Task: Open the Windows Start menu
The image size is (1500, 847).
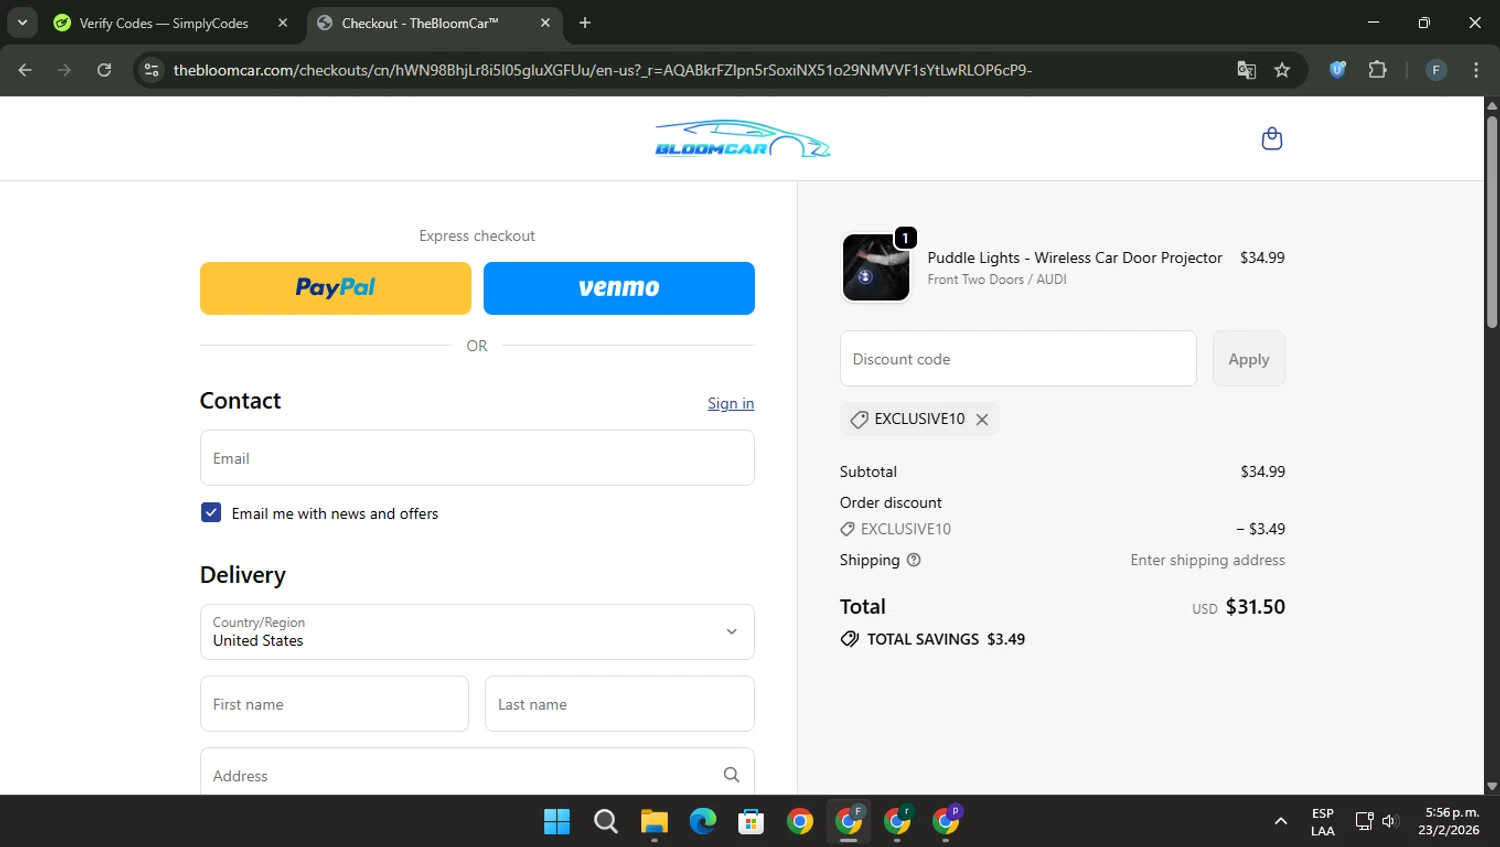Action: (x=557, y=822)
